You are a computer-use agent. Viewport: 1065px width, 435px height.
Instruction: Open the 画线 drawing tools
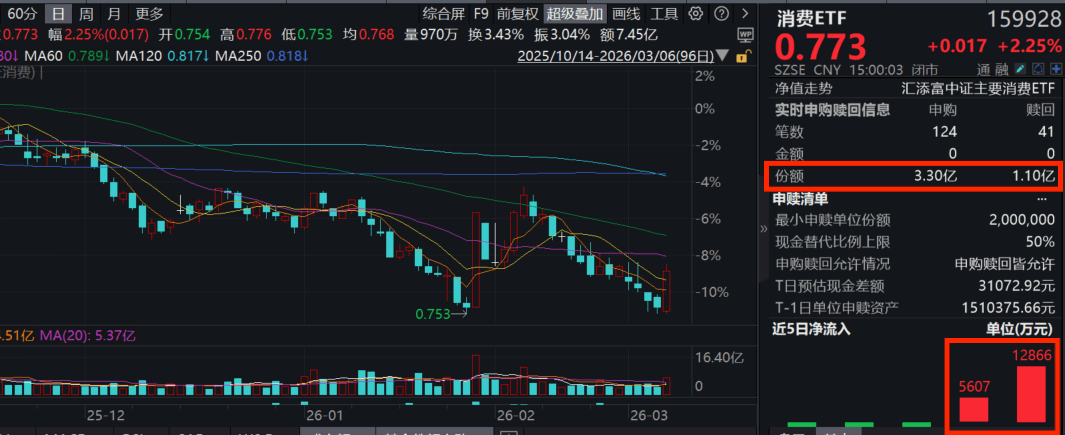[x=626, y=14]
